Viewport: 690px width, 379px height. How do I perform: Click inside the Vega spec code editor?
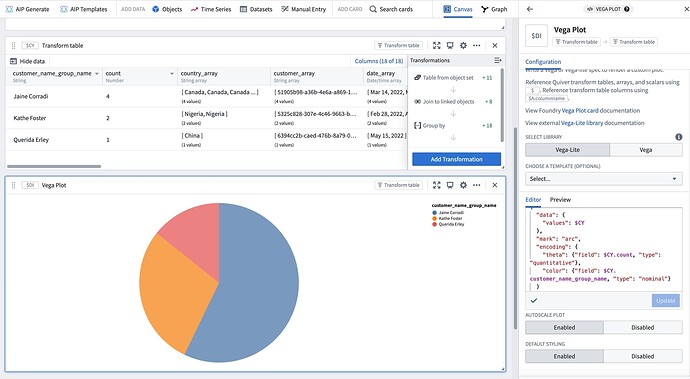604,249
